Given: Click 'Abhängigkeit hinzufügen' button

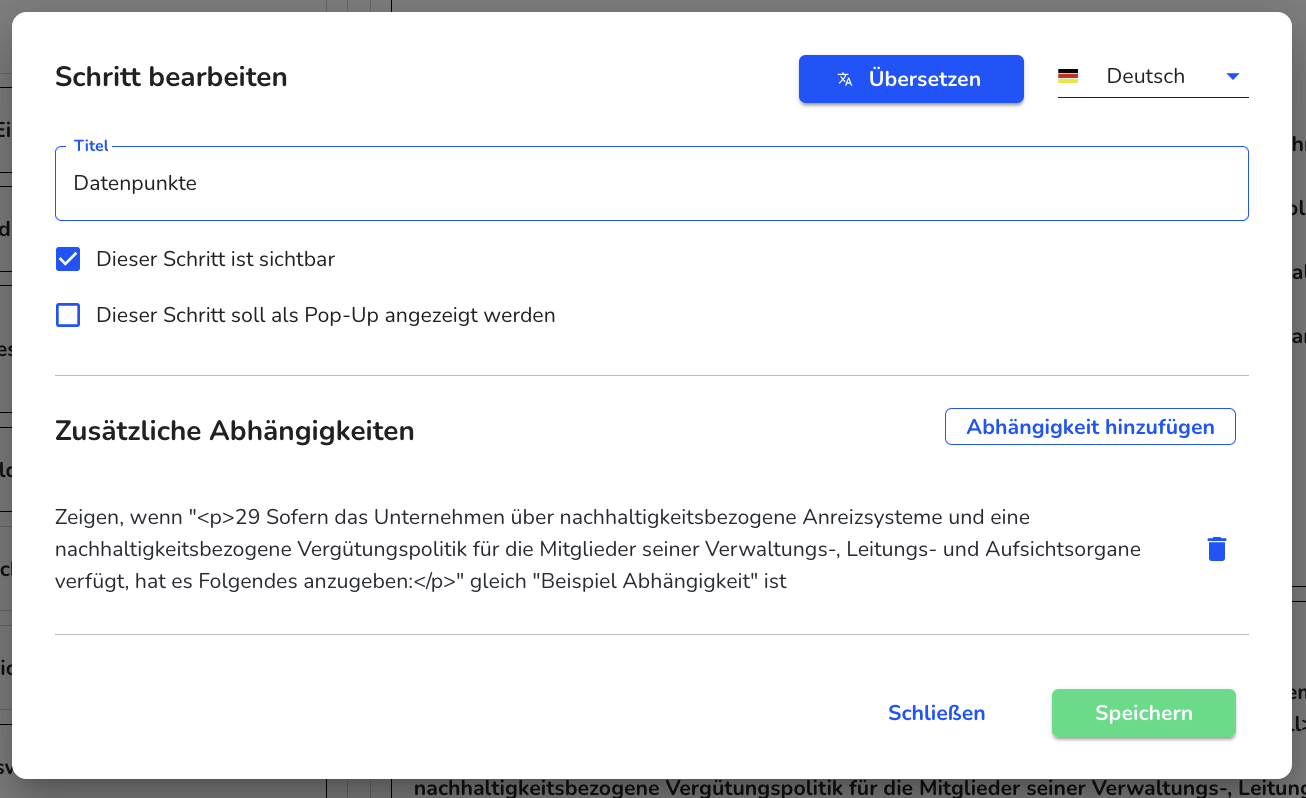Looking at the screenshot, I should [1090, 427].
